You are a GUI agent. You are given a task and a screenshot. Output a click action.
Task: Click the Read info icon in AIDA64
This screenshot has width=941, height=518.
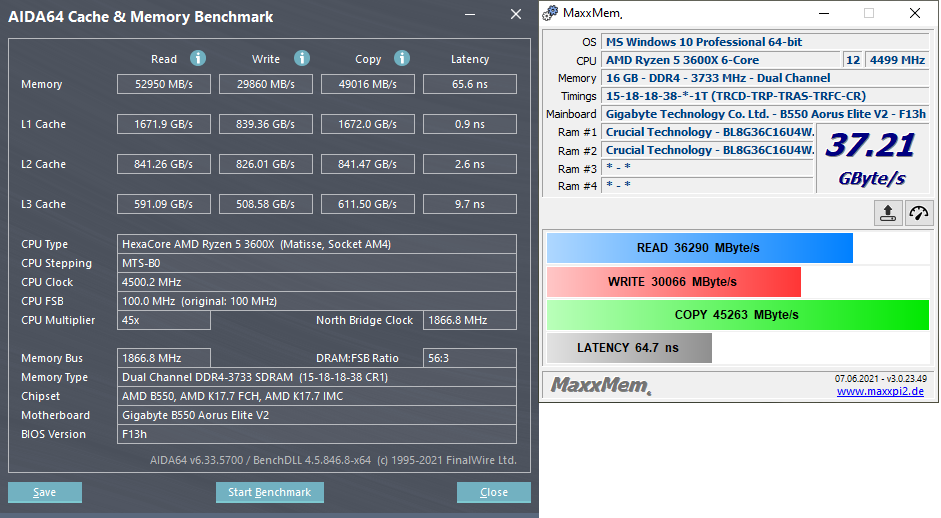click(x=198, y=58)
